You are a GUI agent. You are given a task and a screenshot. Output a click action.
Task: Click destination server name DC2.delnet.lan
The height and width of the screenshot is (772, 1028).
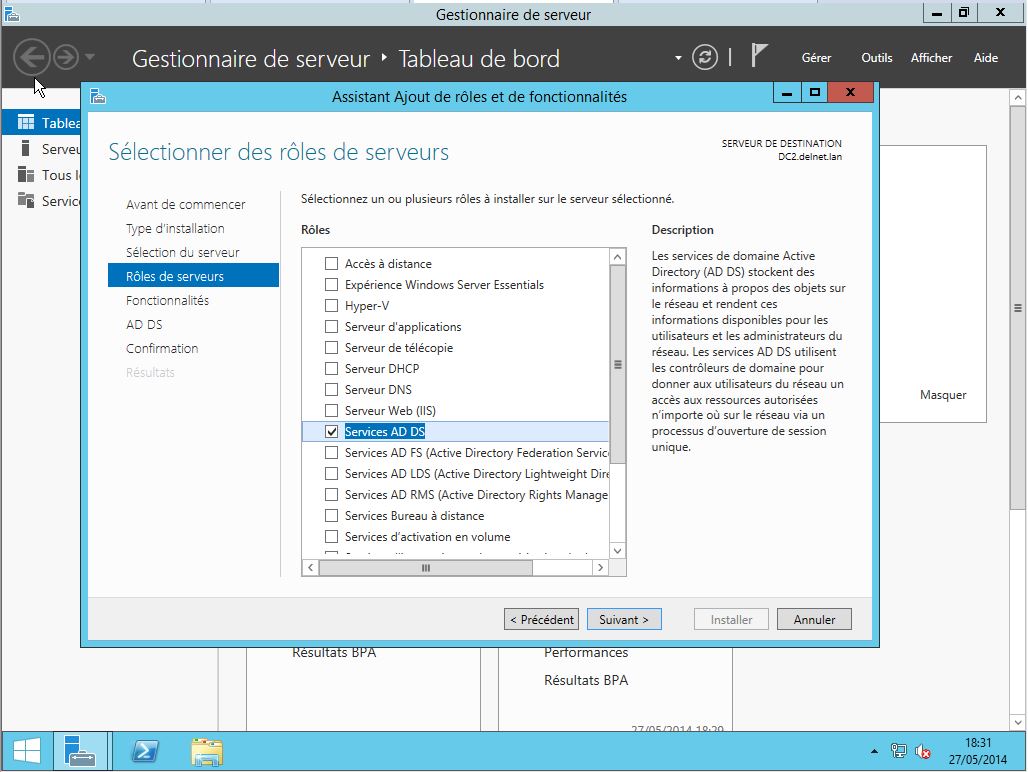810,157
